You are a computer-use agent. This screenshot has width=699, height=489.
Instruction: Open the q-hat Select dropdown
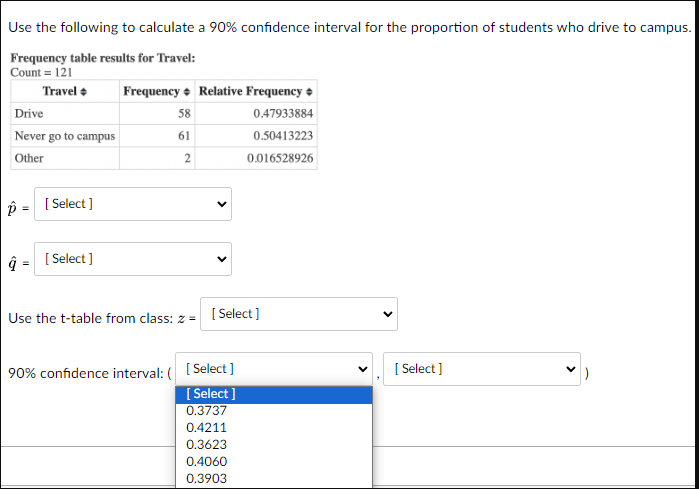(x=132, y=259)
